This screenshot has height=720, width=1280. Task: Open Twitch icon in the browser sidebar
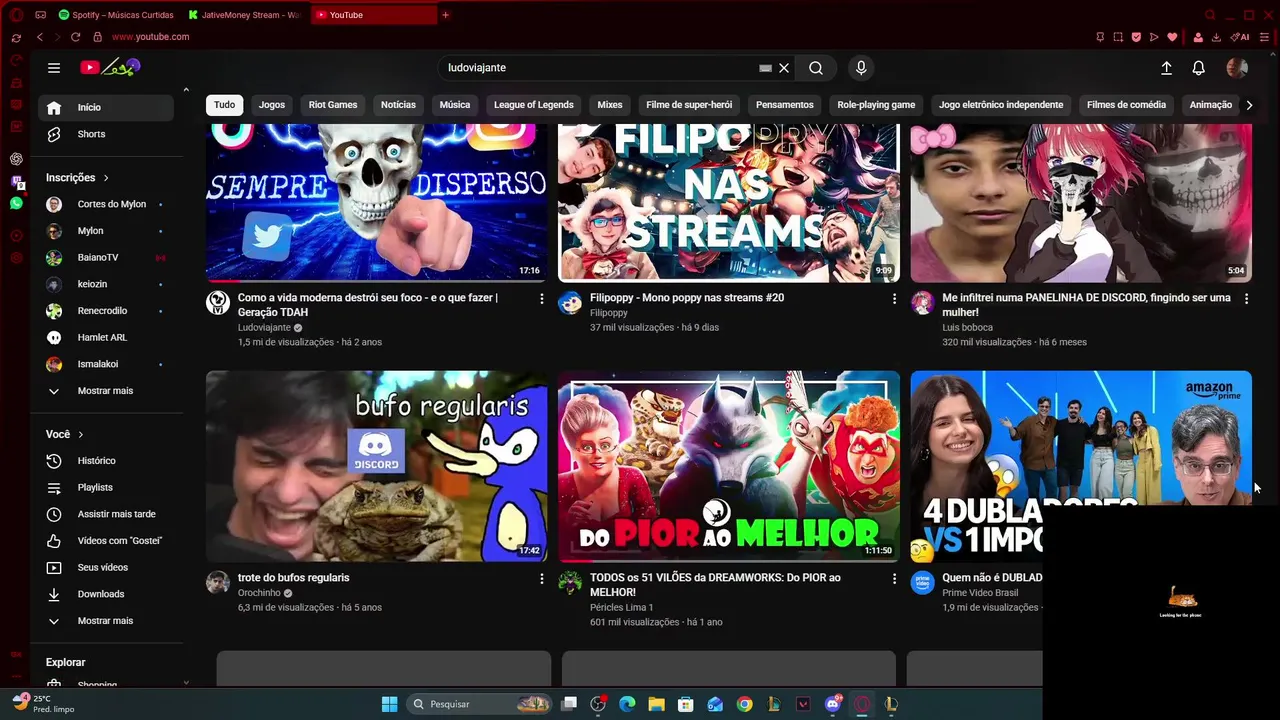point(16,182)
